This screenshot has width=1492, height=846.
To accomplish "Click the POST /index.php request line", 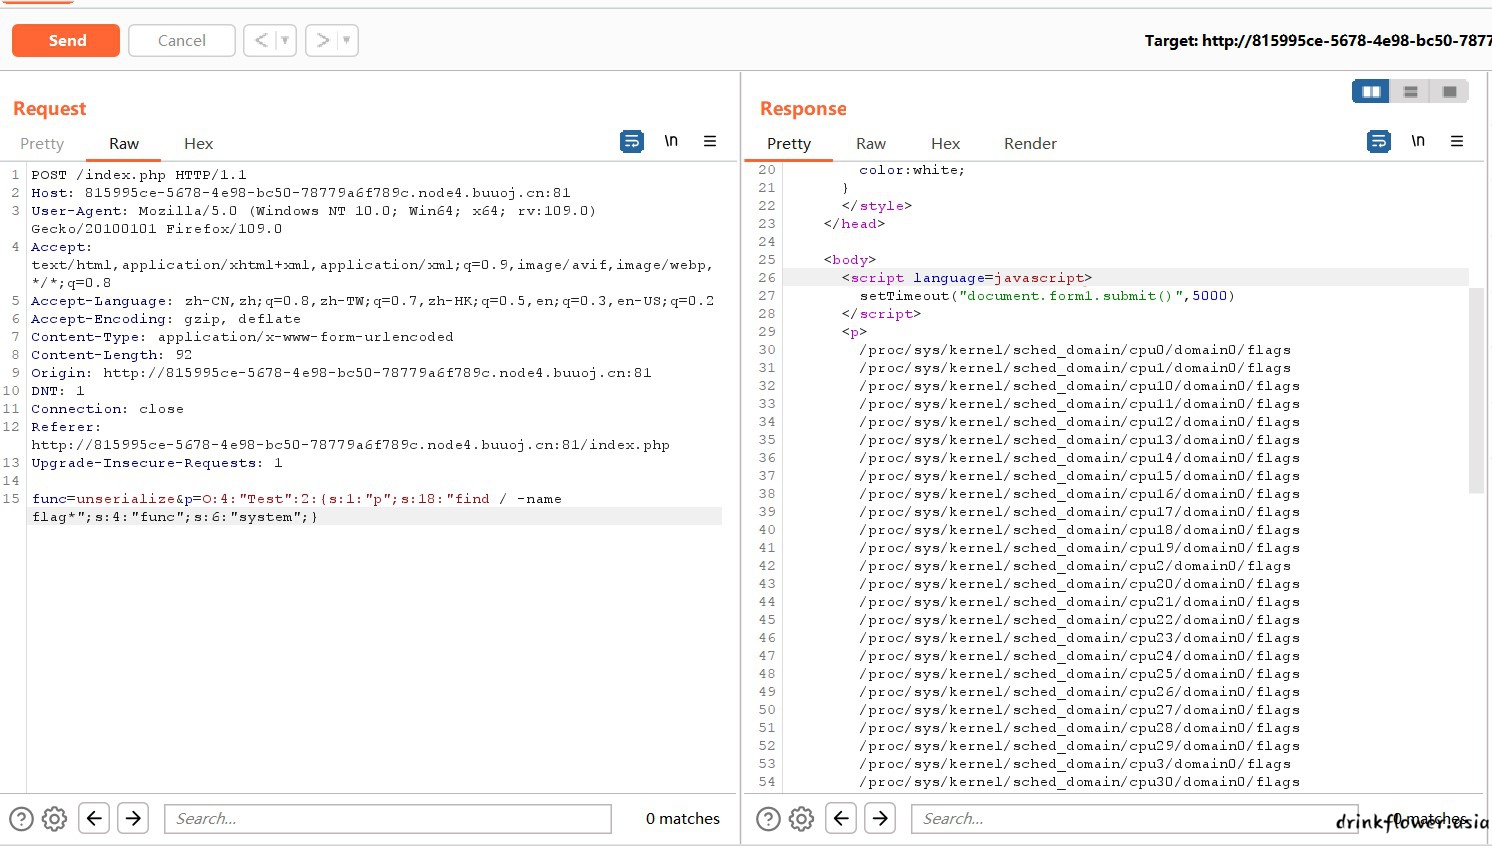I will coord(139,175).
